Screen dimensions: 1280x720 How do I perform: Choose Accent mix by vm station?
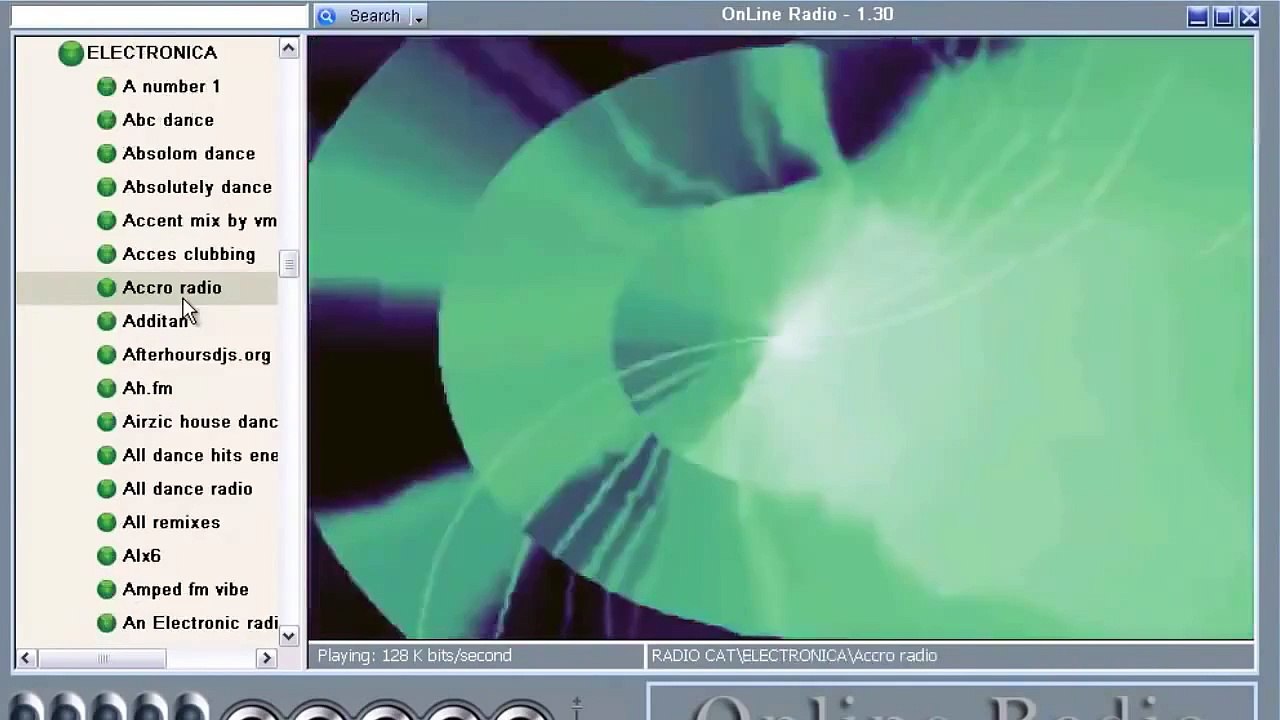point(199,221)
